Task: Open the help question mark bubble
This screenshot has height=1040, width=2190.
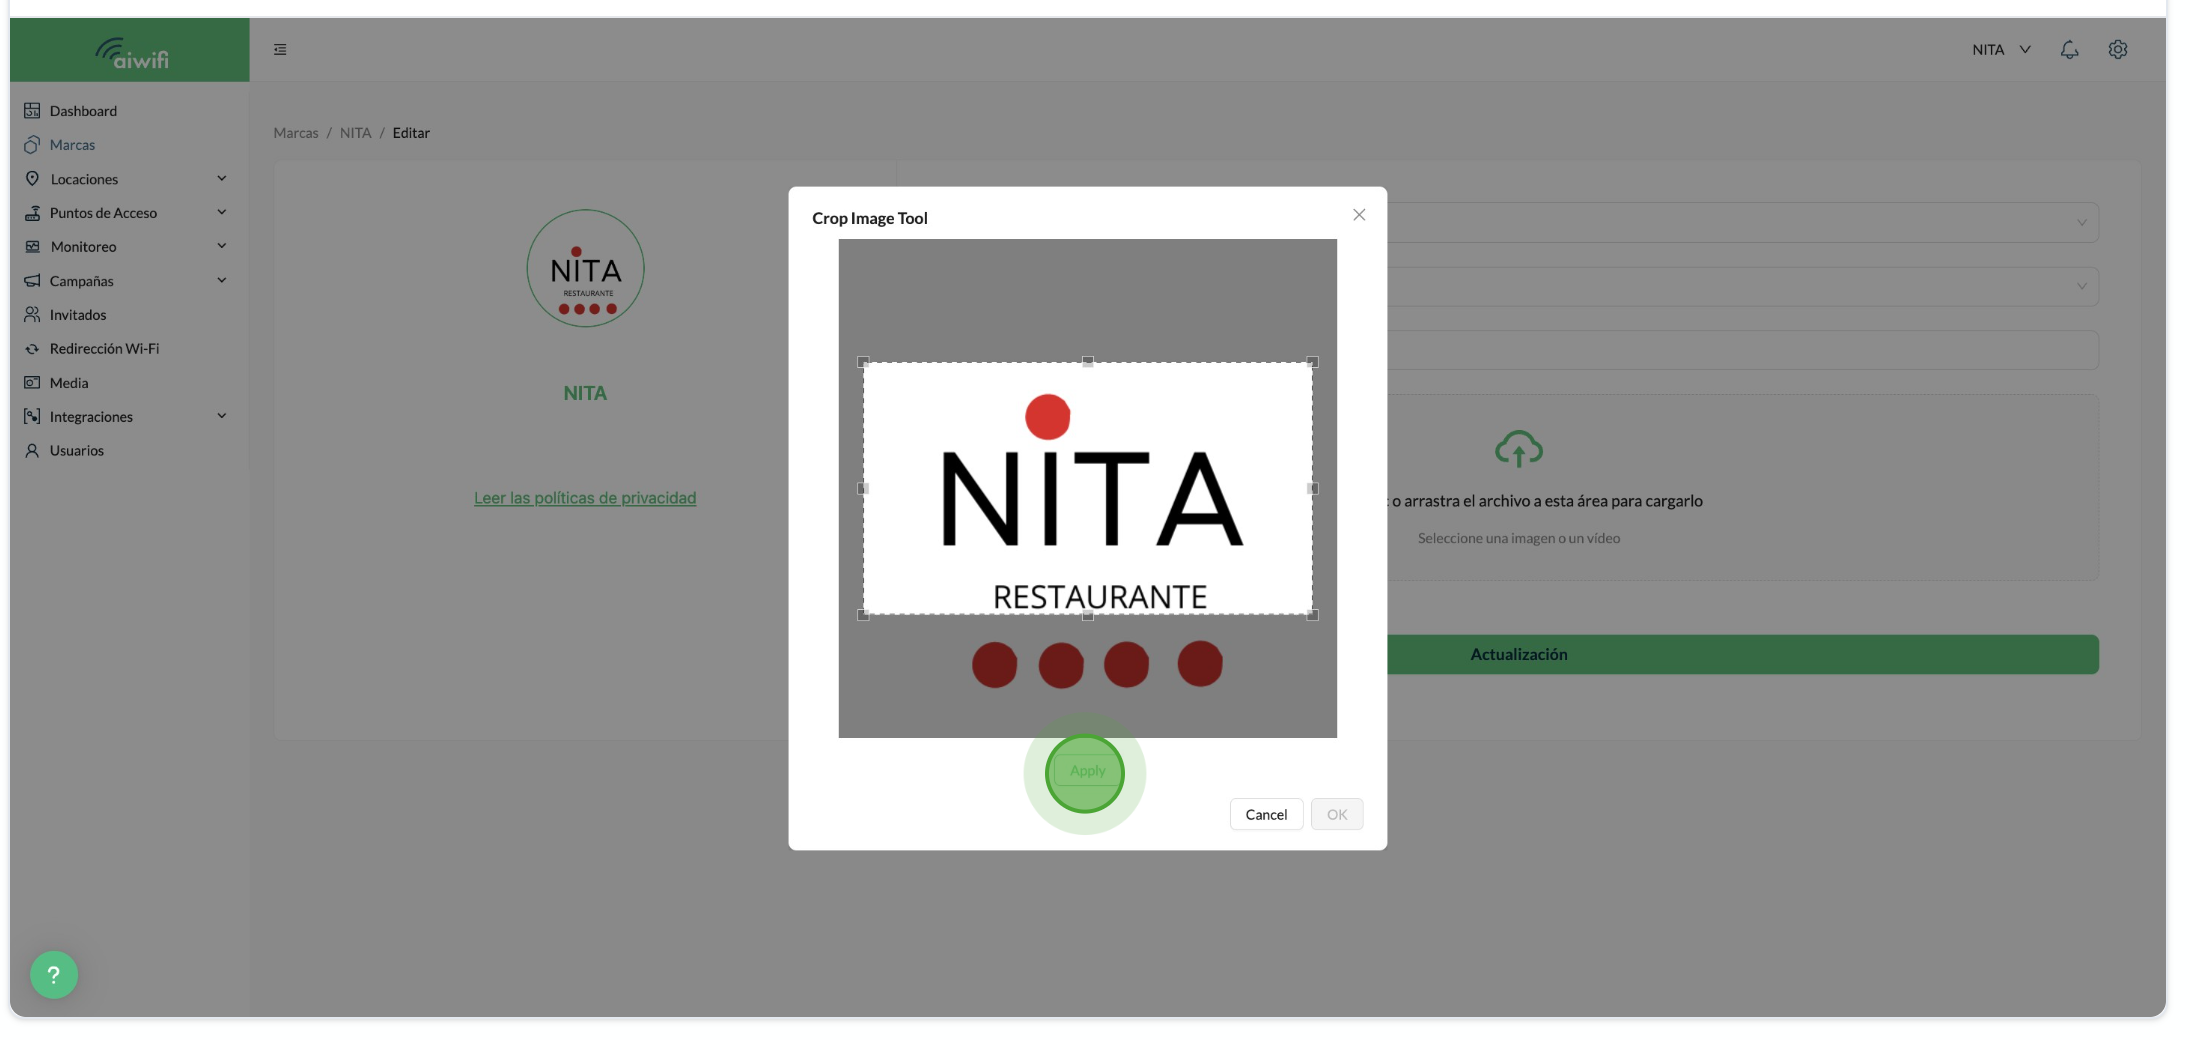Action: [54, 974]
